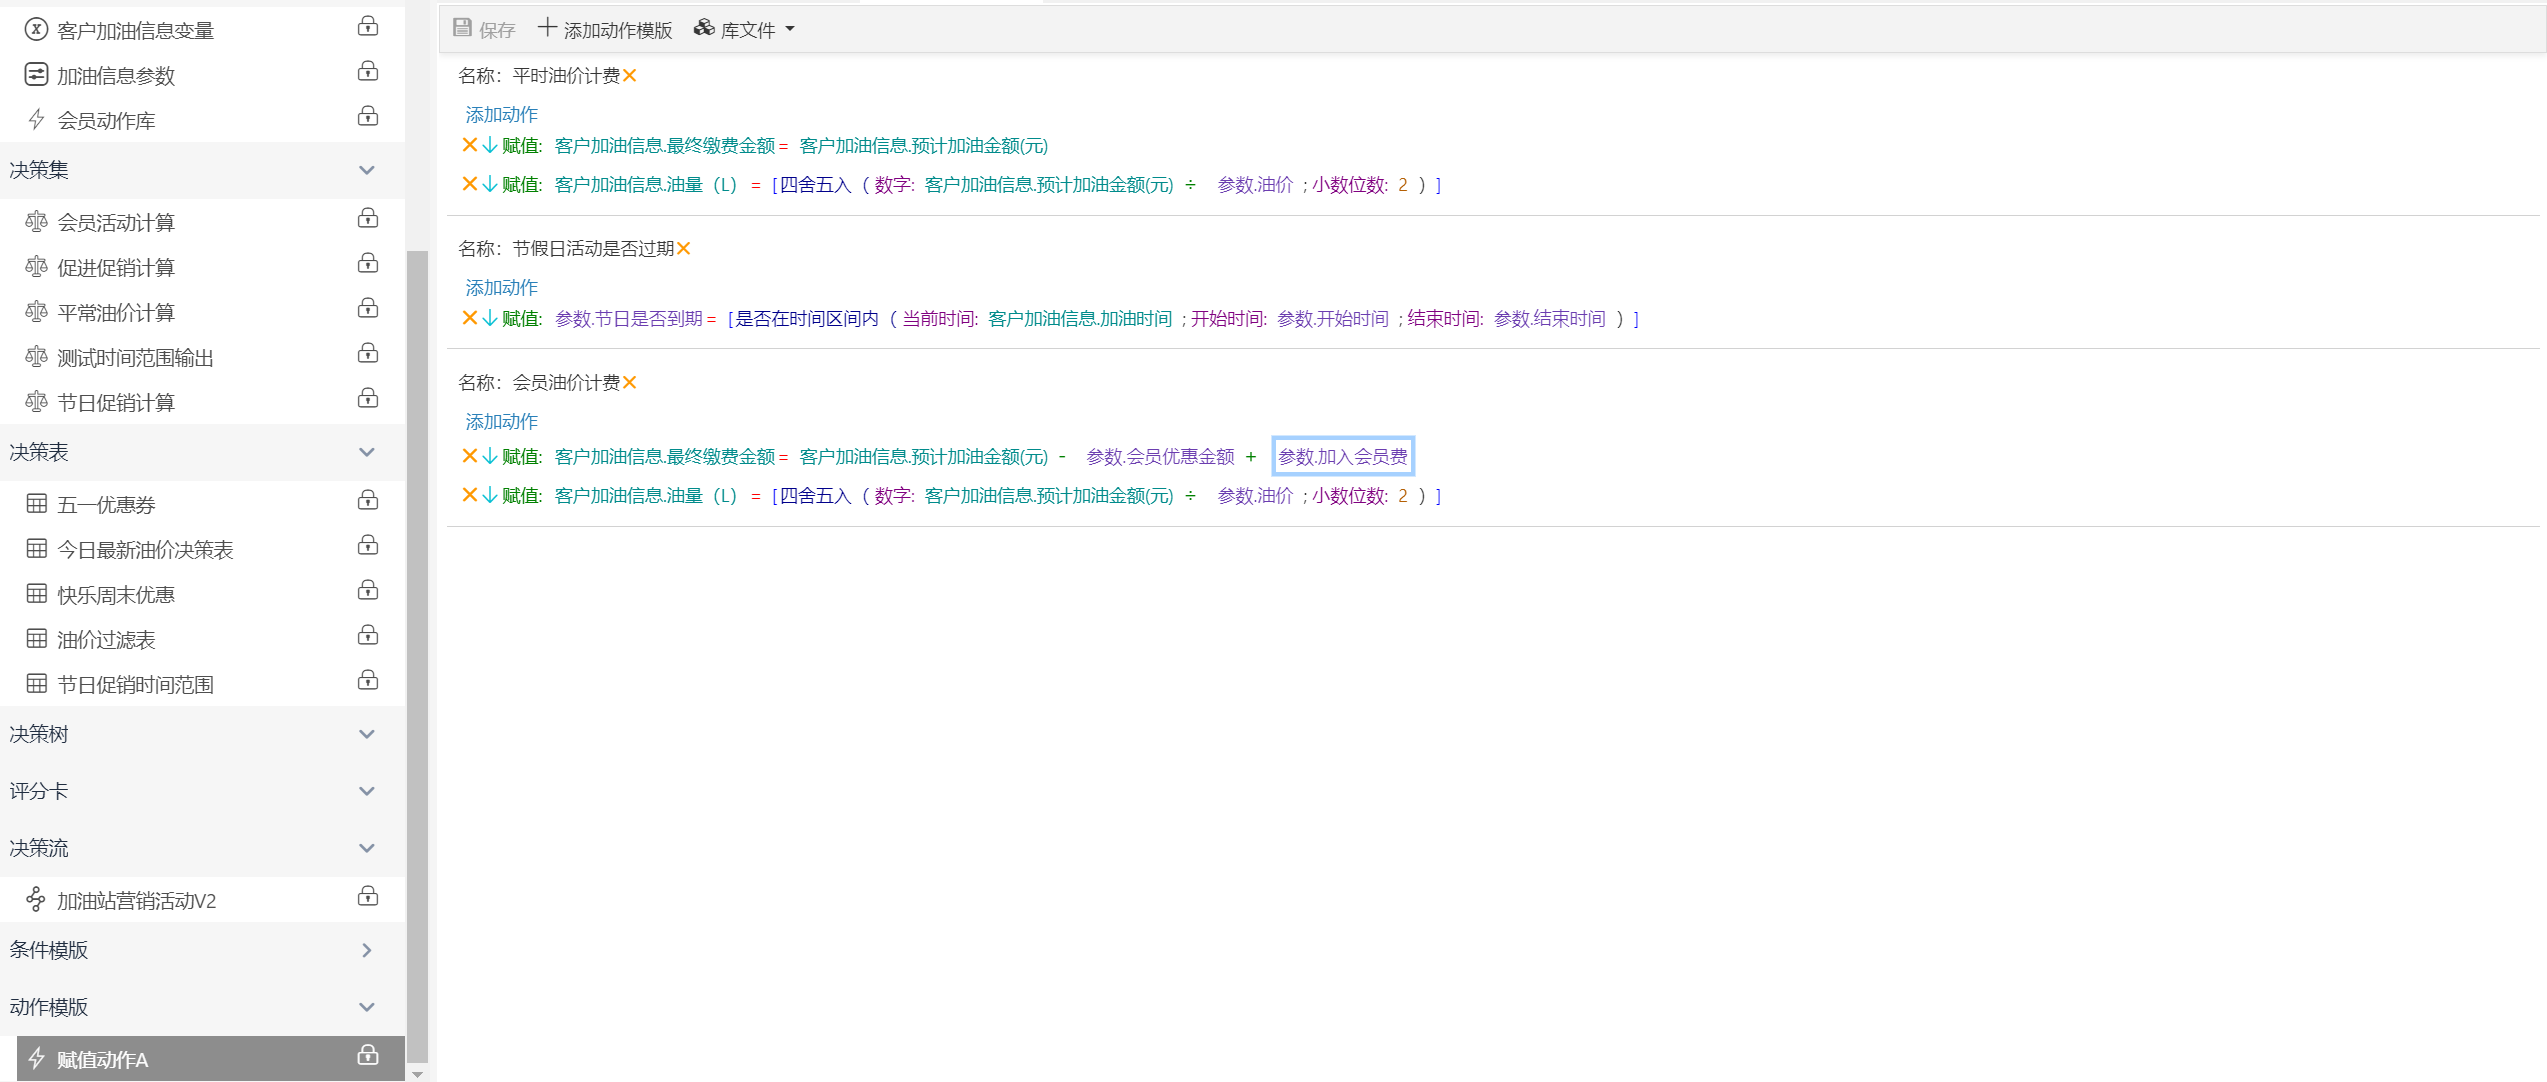The width and height of the screenshot is (2547, 1082).
Task: Toggle the lock icon next to 五一优惠券
Action: (x=368, y=500)
